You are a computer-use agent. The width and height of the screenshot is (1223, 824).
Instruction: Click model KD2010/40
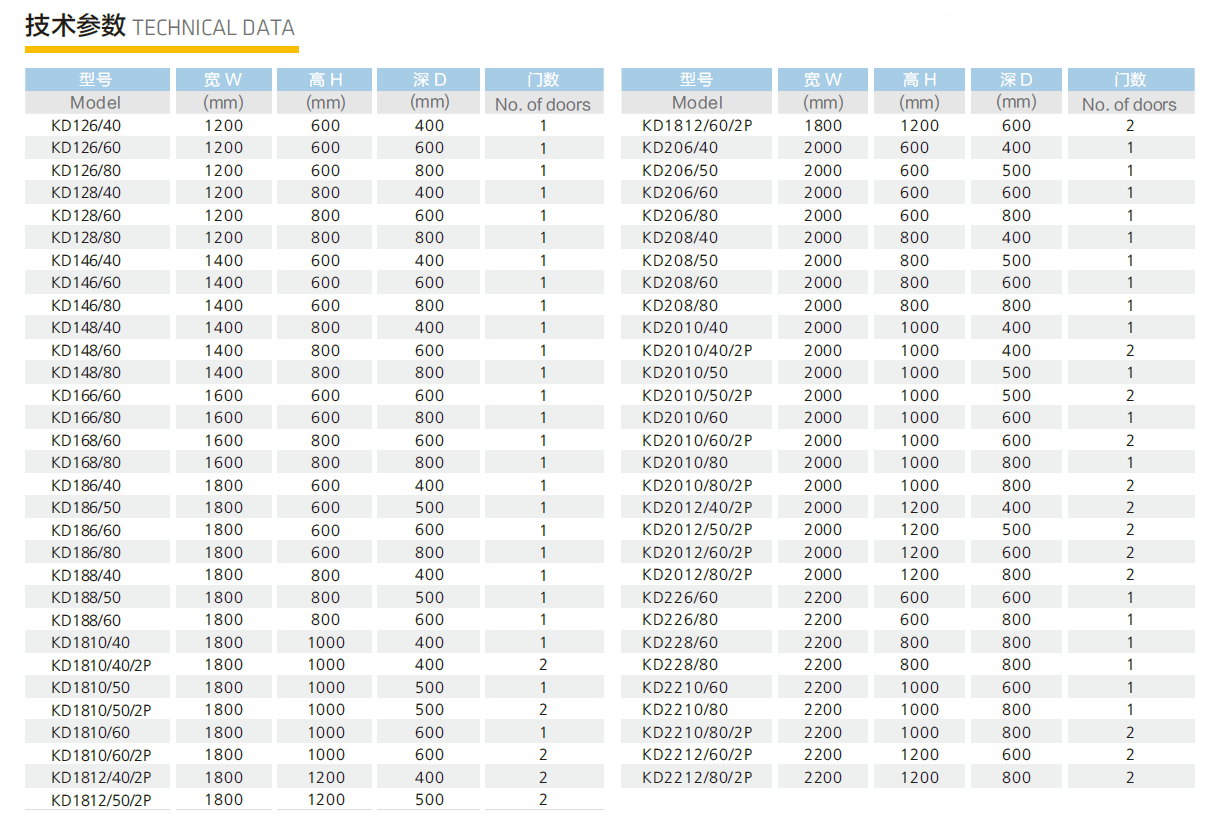[685, 327]
